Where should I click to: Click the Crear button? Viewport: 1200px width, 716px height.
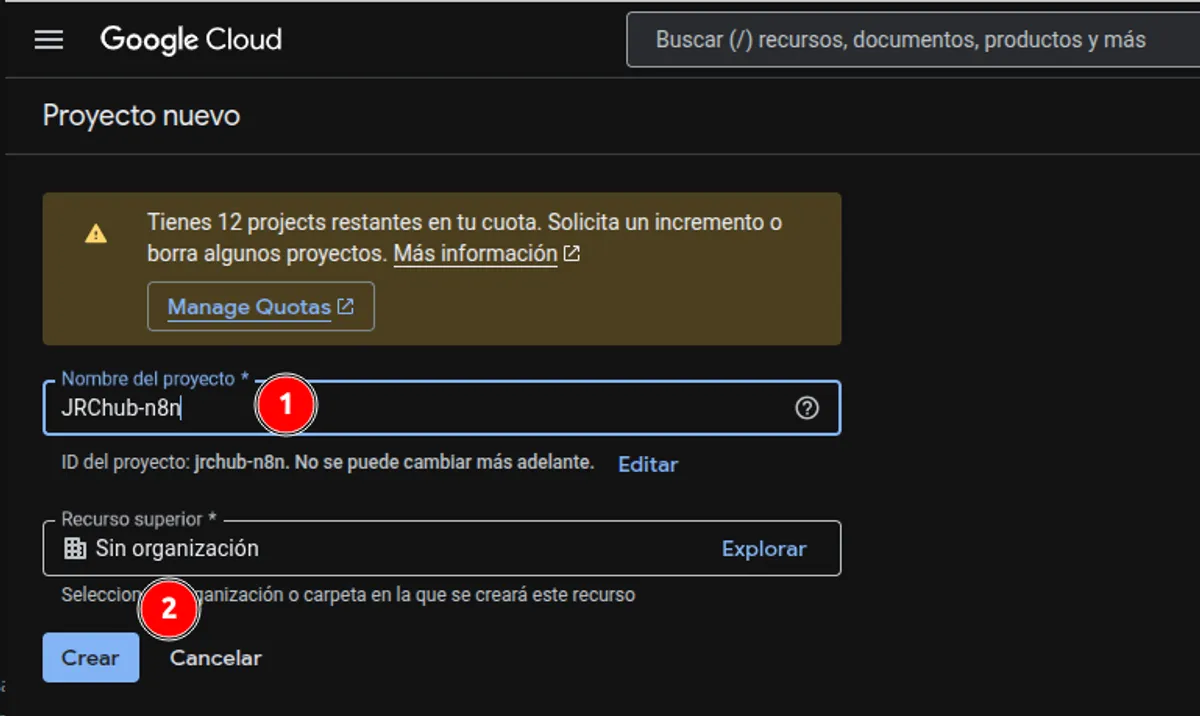pyautogui.click(x=91, y=658)
